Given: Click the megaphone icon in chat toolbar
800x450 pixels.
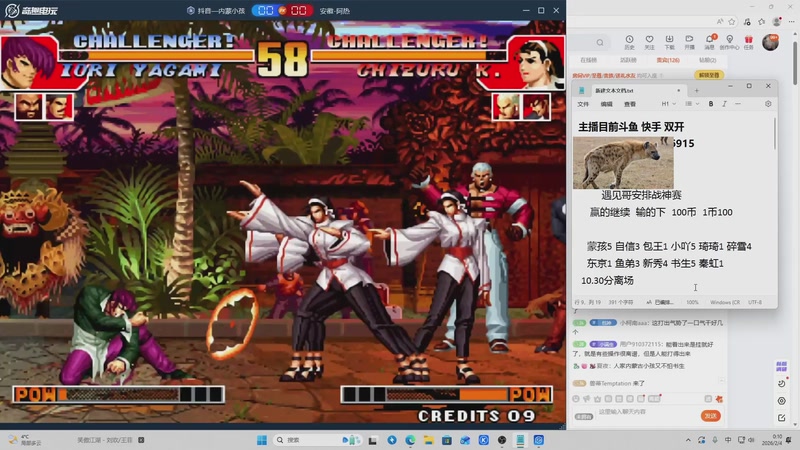Looking at the screenshot, I should click(x=587, y=398).
